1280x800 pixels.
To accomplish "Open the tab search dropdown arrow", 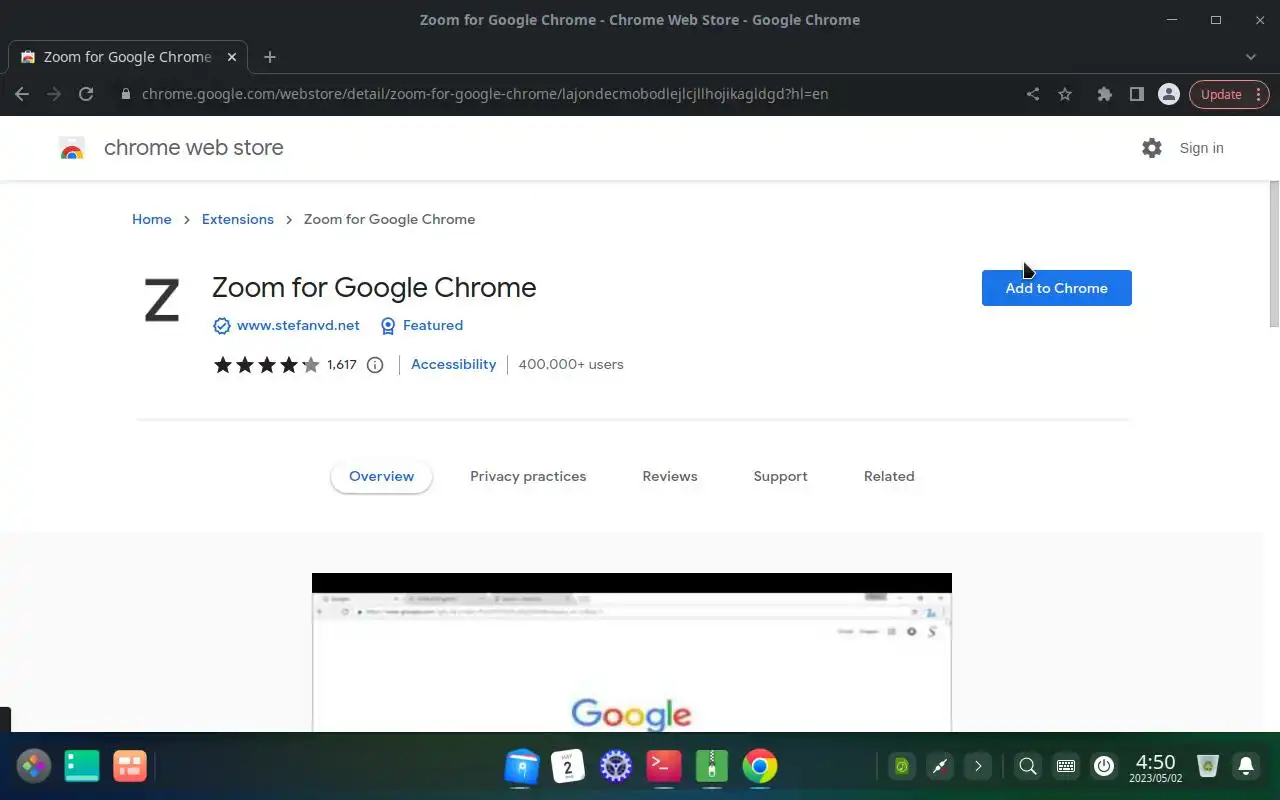I will pyautogui.click(x=1251, y=57).
